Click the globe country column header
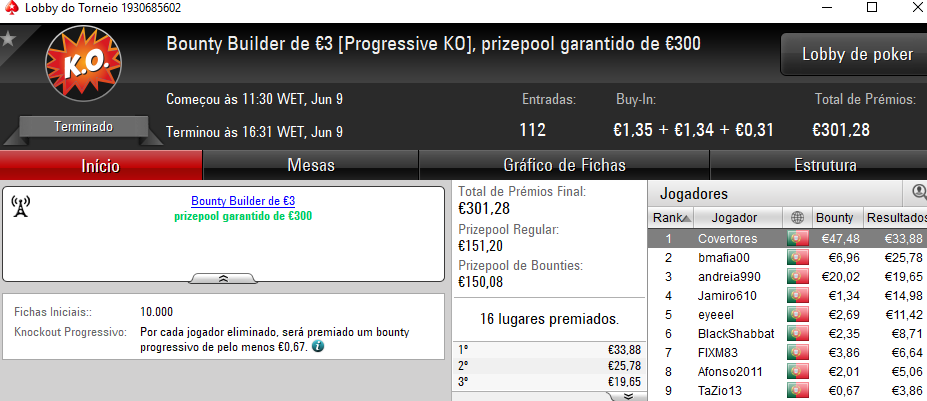Screen dimensions: 927x401 click(798, 218)
